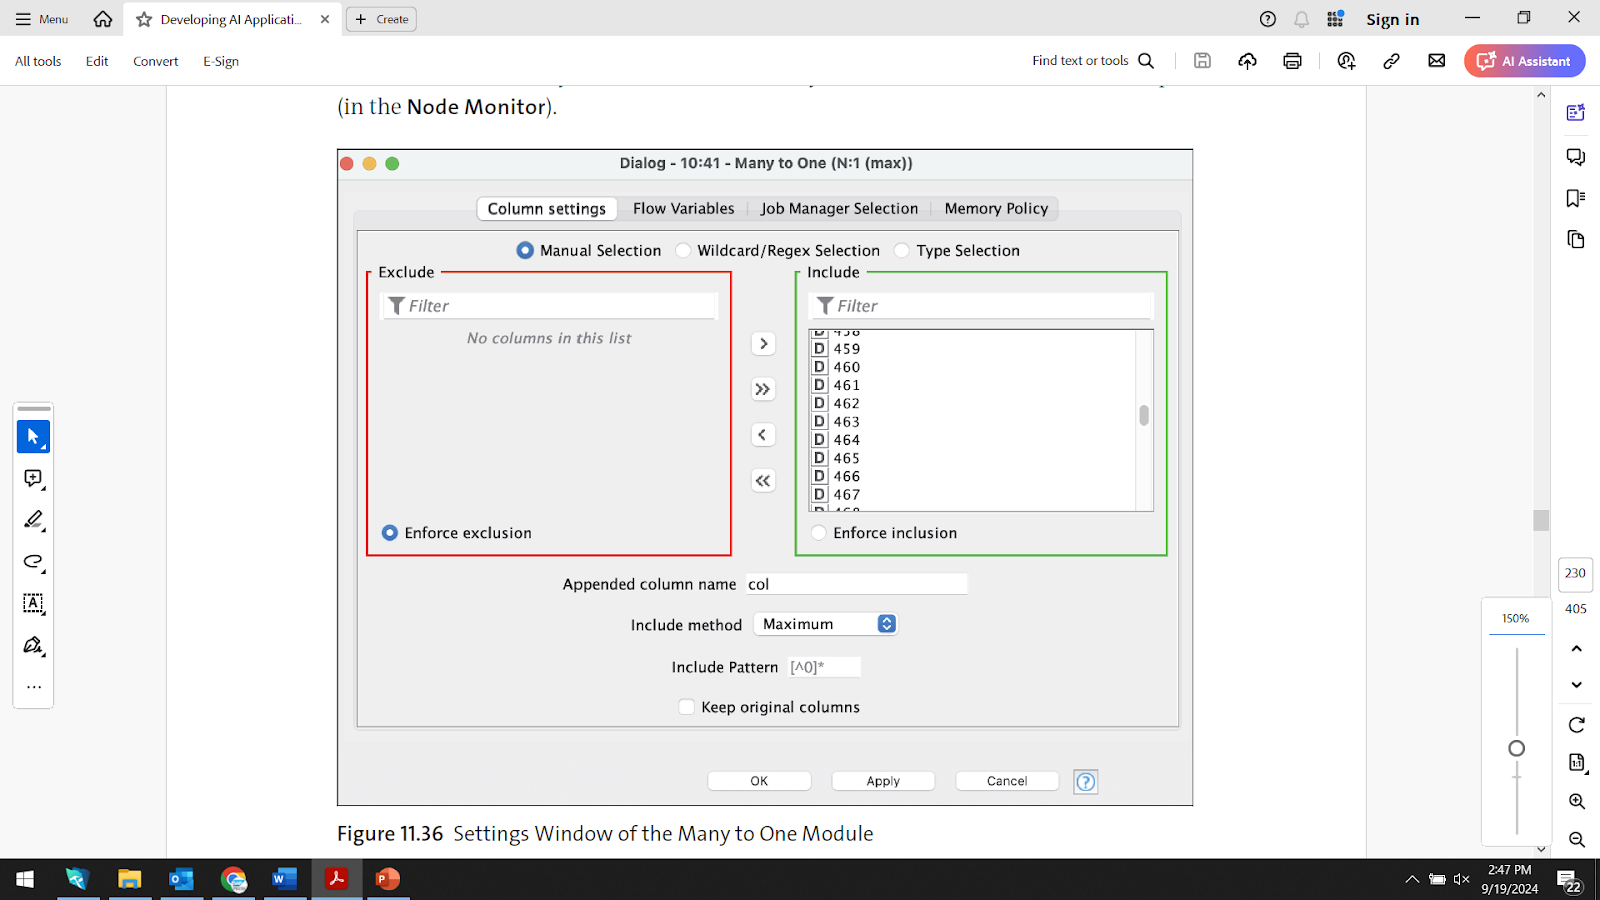1600x900 pixels.
Task: Adjust the zoom level slider handle
Action: click(x=1516, y=749)
